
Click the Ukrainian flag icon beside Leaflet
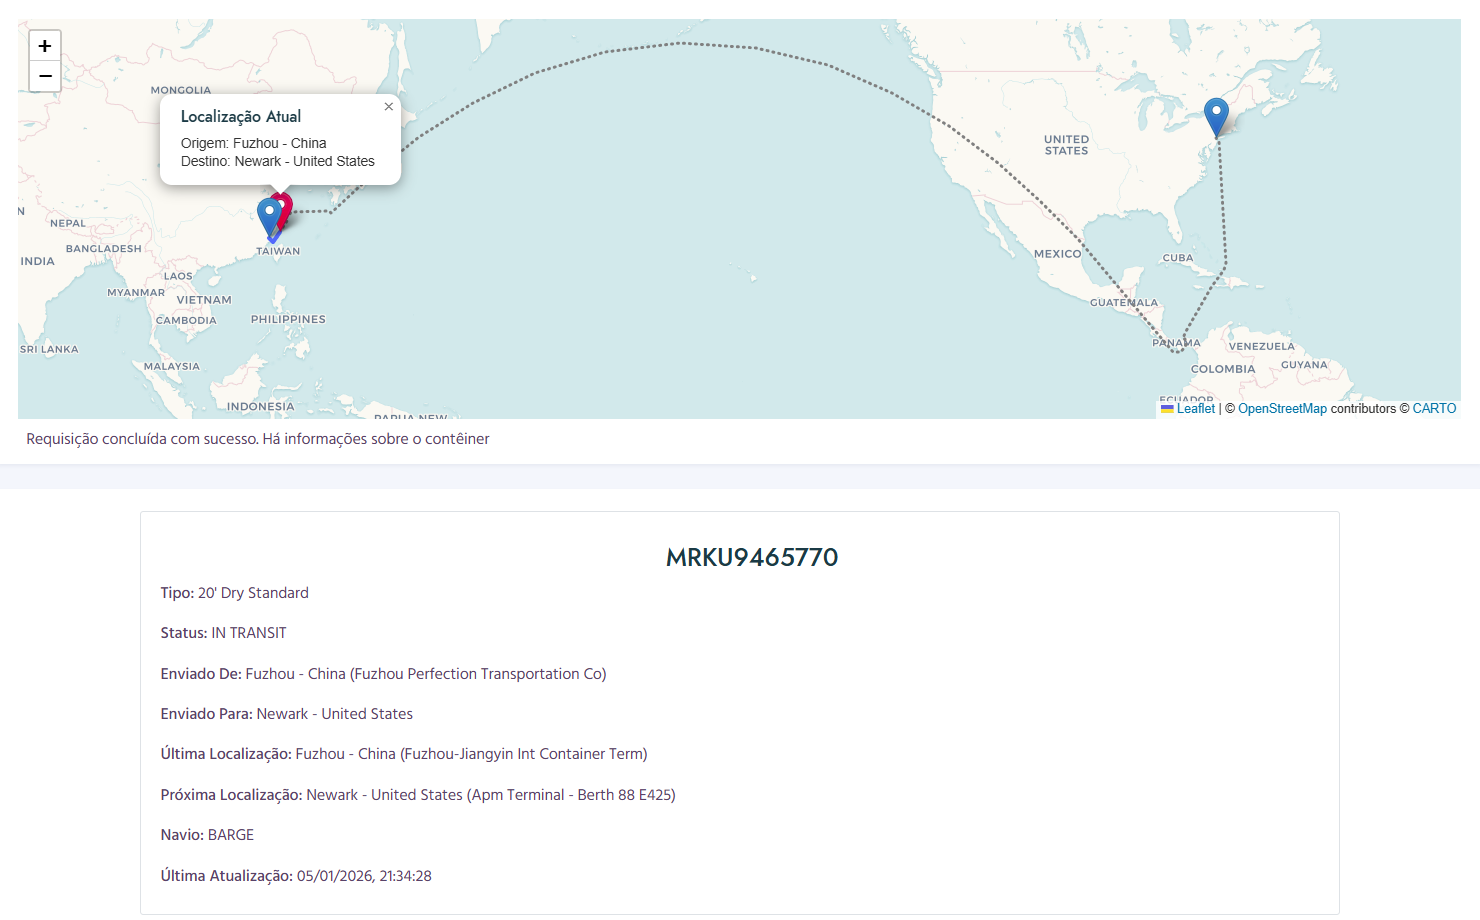[1167, 409]
